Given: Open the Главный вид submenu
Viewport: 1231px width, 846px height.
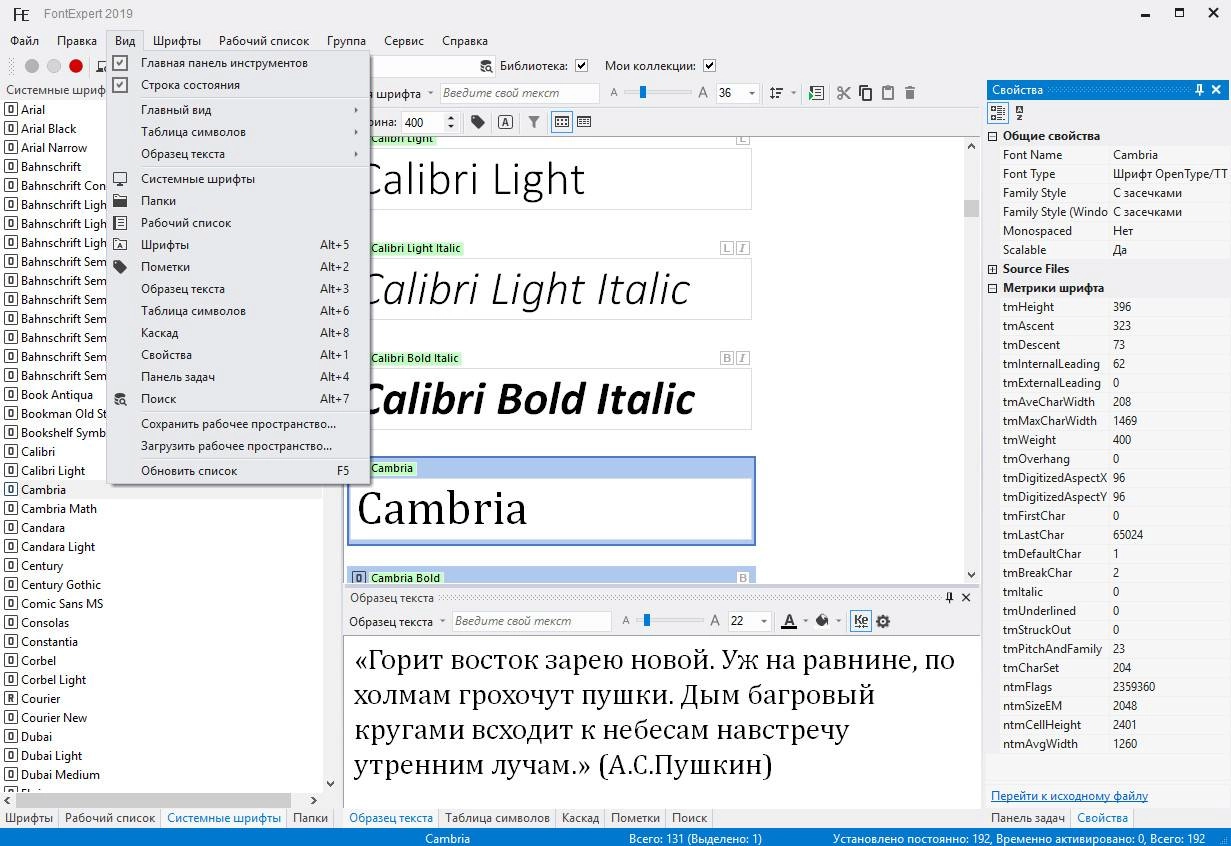Looking at the screenshot, I should point(239,110).
